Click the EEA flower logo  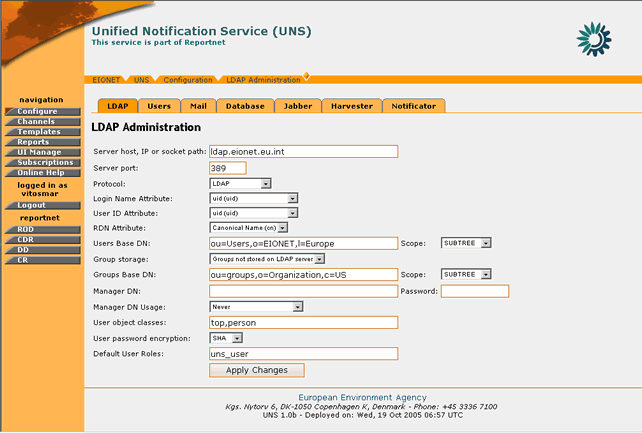[594, 39]
